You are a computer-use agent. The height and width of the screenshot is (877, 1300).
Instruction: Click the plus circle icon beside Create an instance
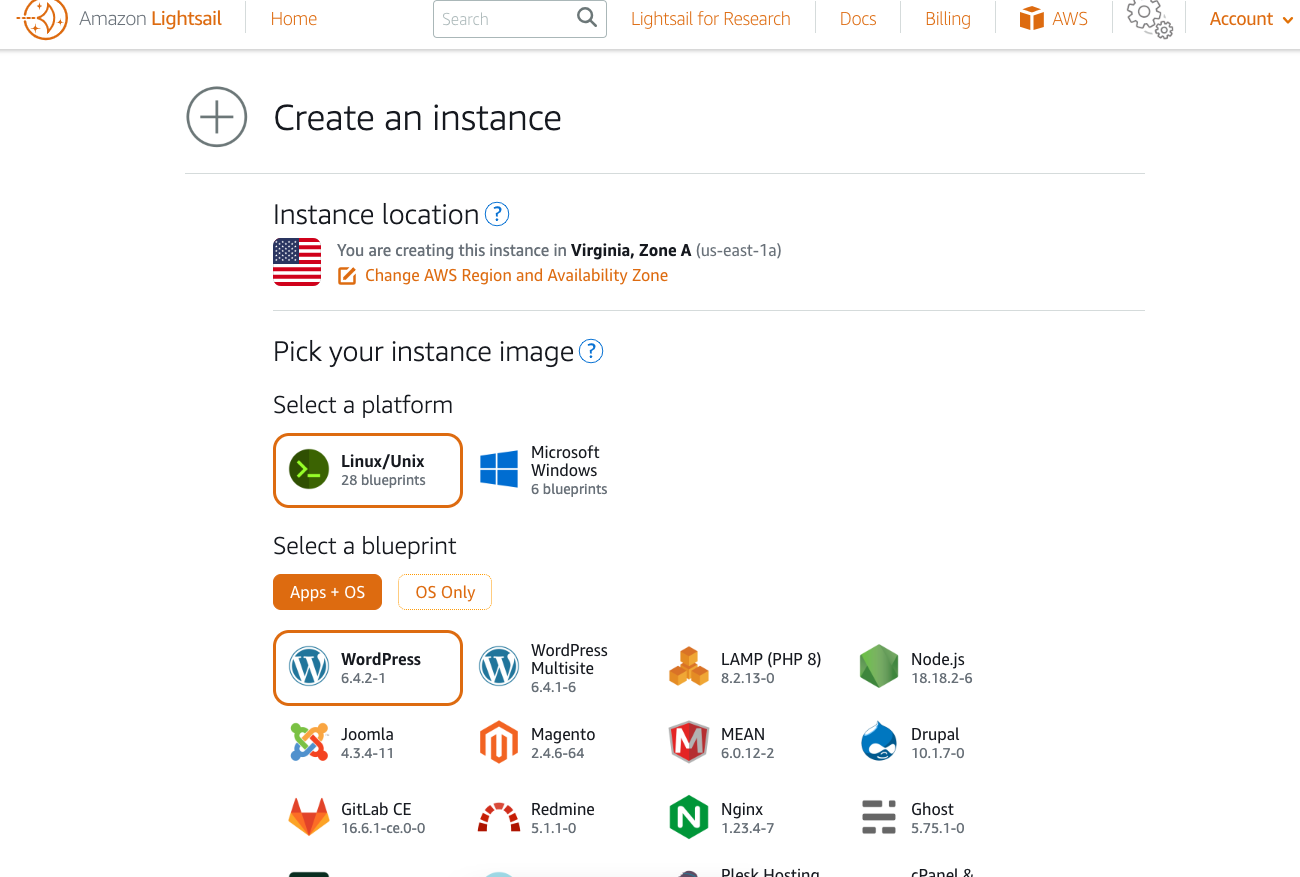217,117
